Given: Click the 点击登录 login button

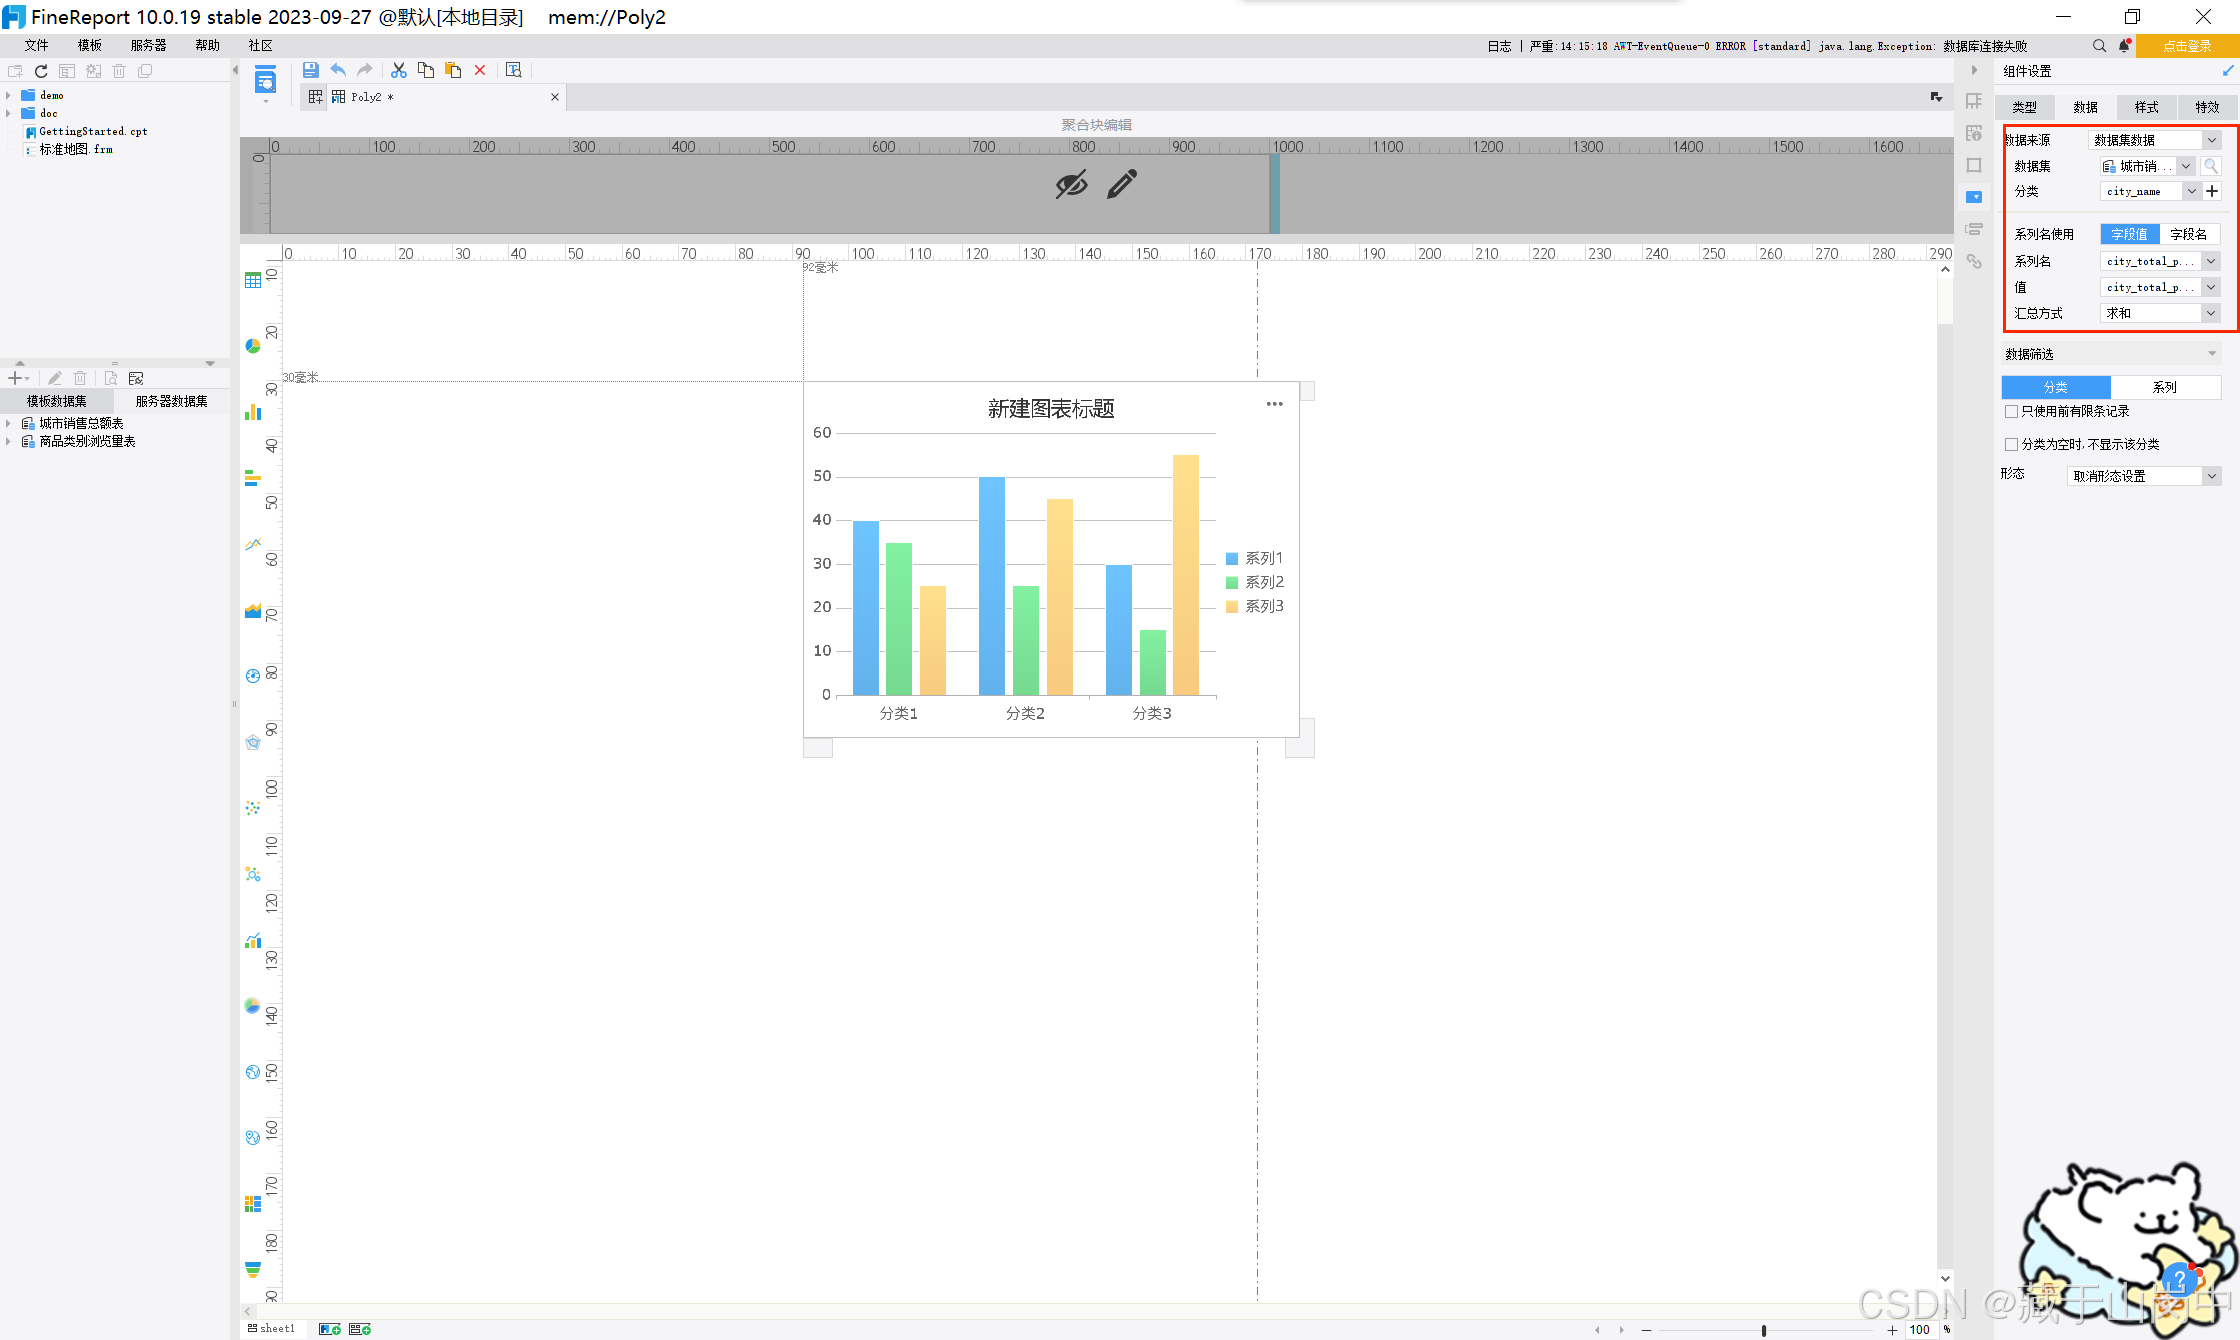Looking at the screenshot, I should click(x=2187, y=46).
